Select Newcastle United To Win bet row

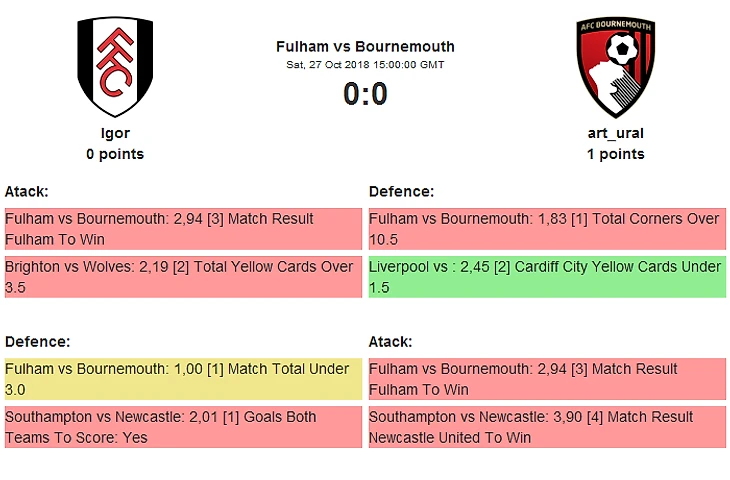[x=547, y=427]
